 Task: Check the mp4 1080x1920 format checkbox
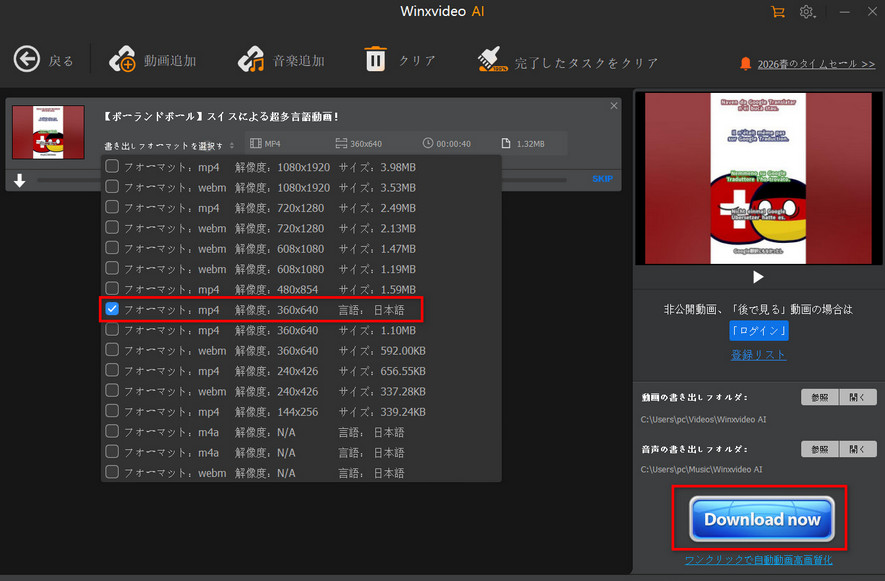pos(112,167)
